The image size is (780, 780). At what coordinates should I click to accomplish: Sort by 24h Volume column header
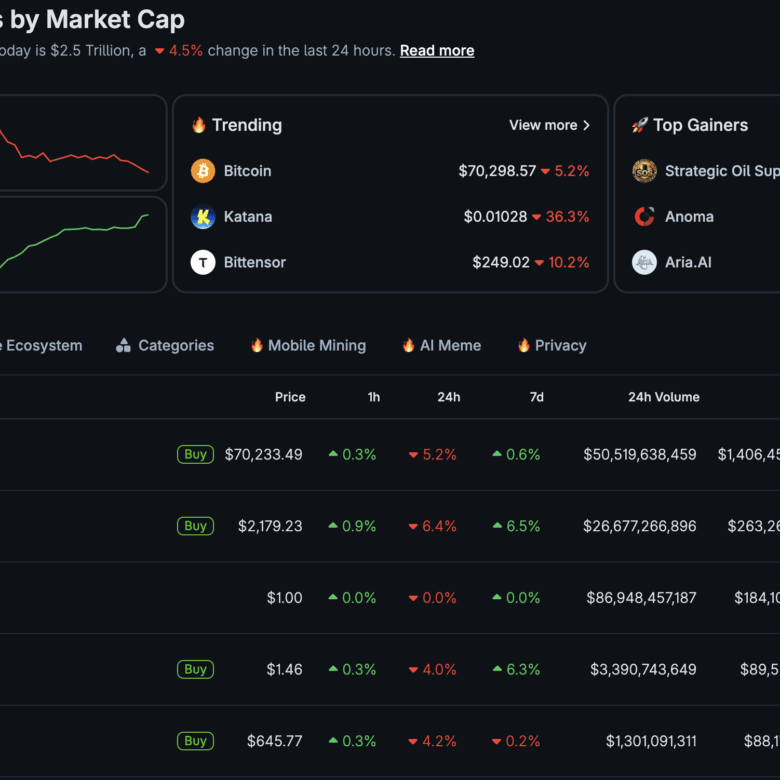point(663,397)
